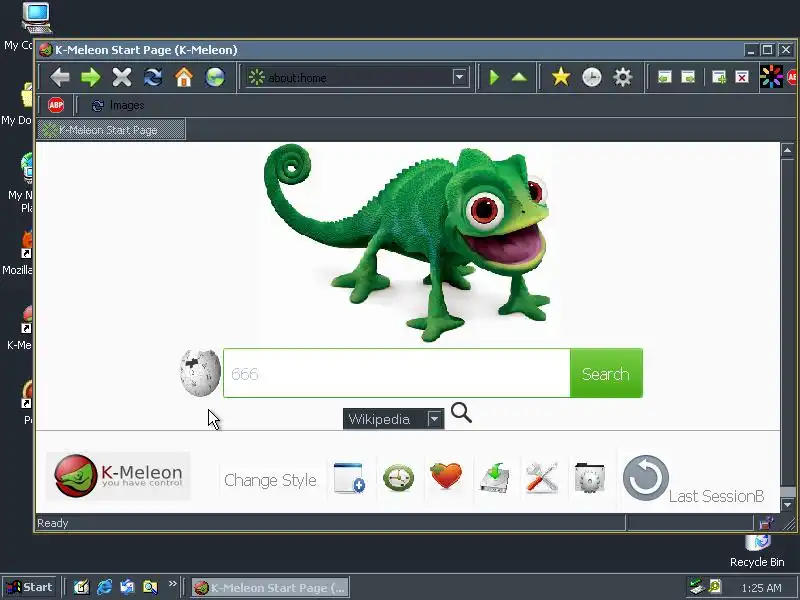This screenshot has height=600, width=800.
Task: Click the folder with gear icon
Action: pyautogui.click(x=589, y=478)
